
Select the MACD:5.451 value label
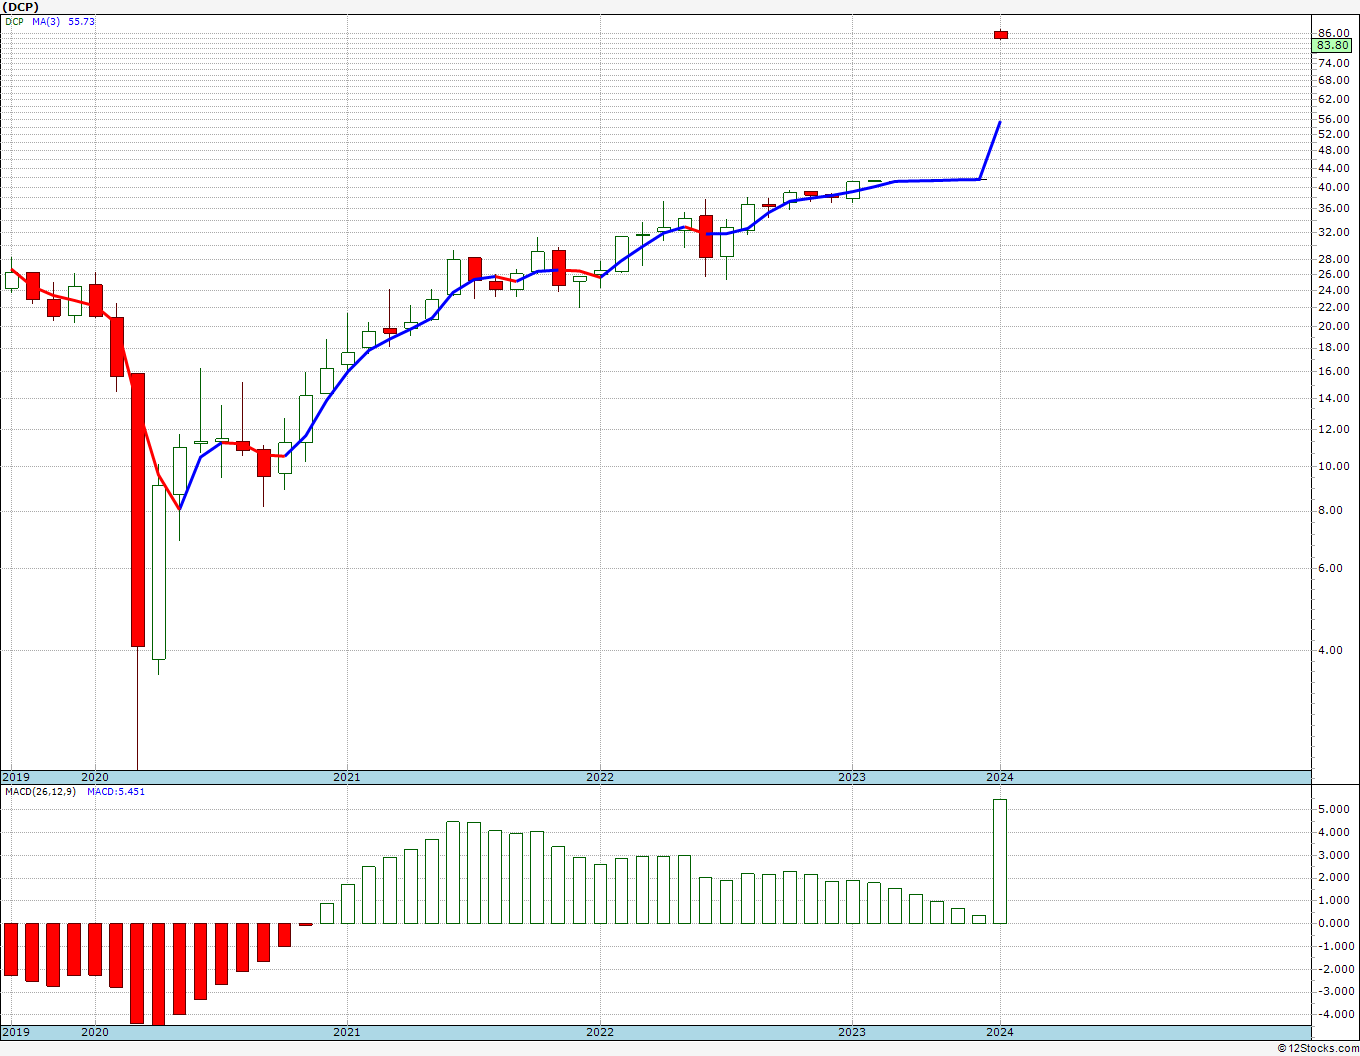pos(116,792)
